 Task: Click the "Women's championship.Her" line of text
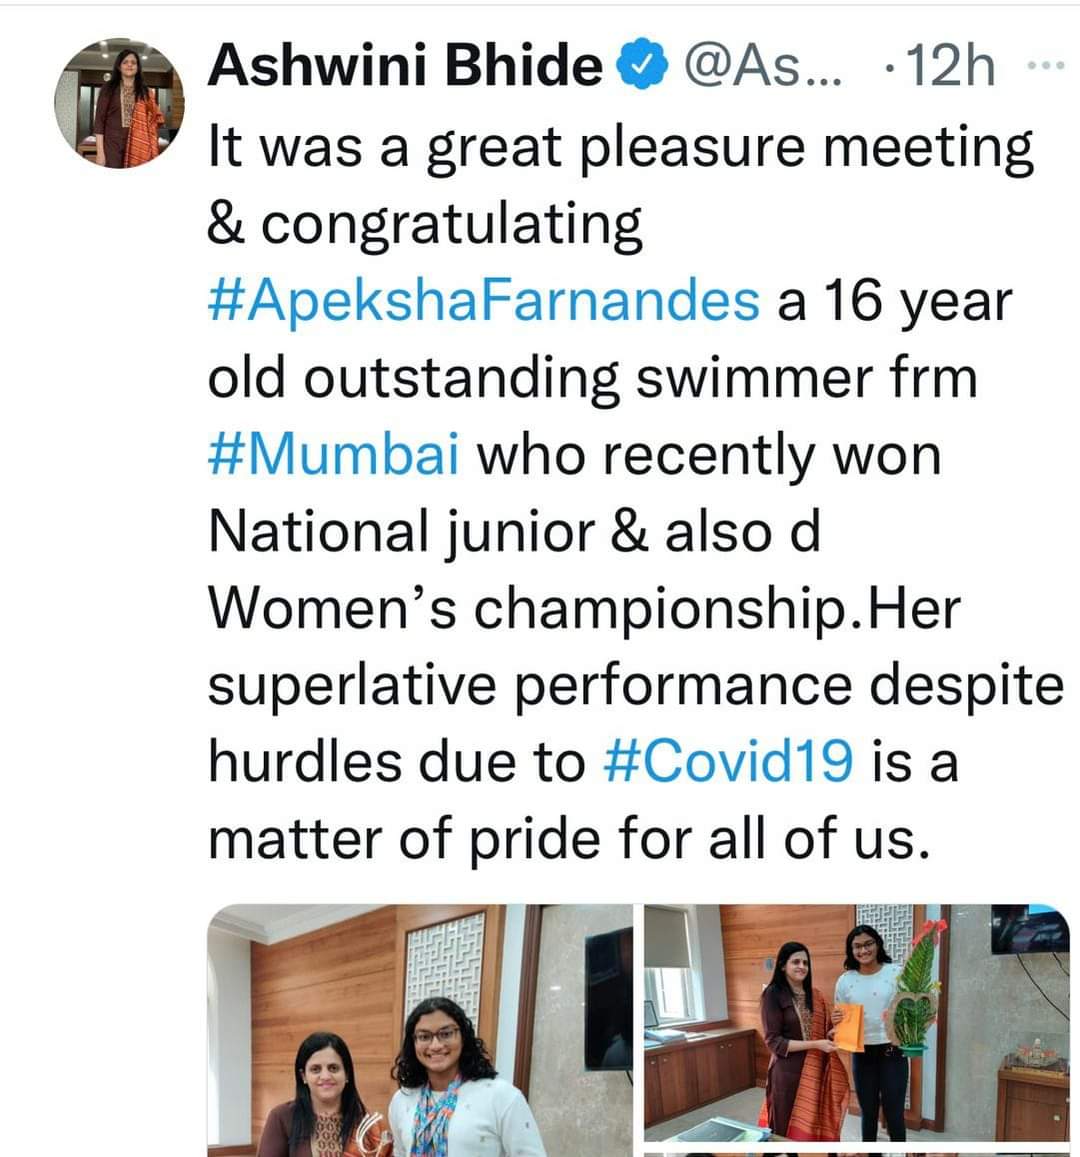pyautogui.click(x=583, y=608)
